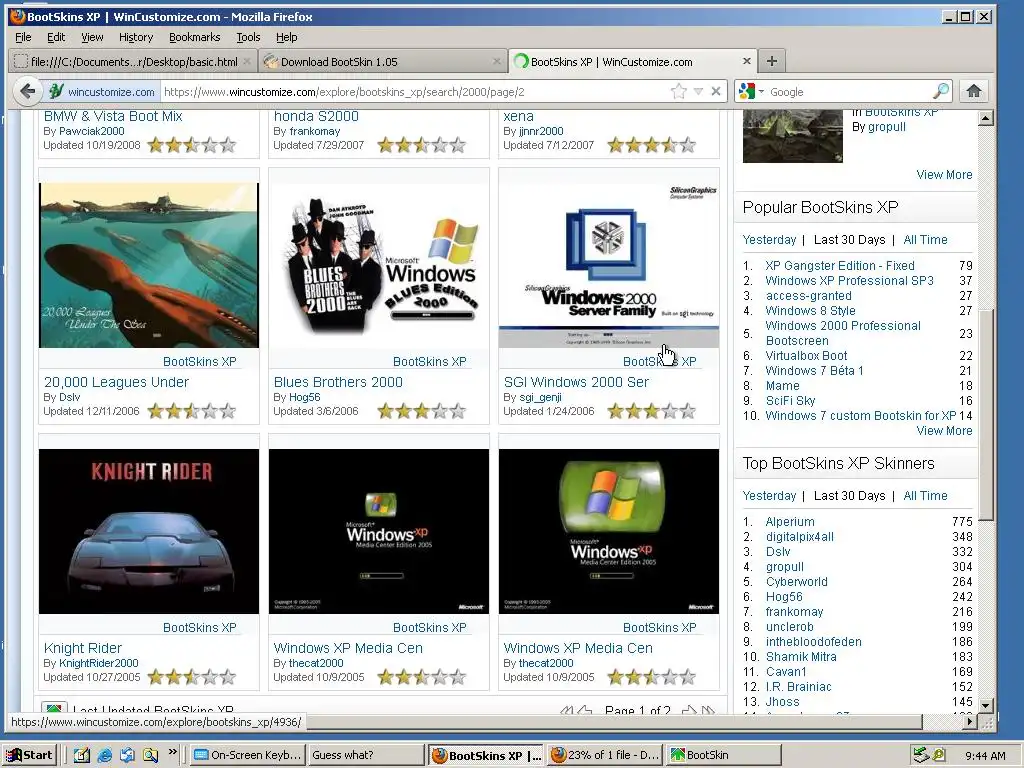This screenshot has width=1024, height=768.
Task: Open skinner Shamik Mitra's profile
Action: click(801, 657)
